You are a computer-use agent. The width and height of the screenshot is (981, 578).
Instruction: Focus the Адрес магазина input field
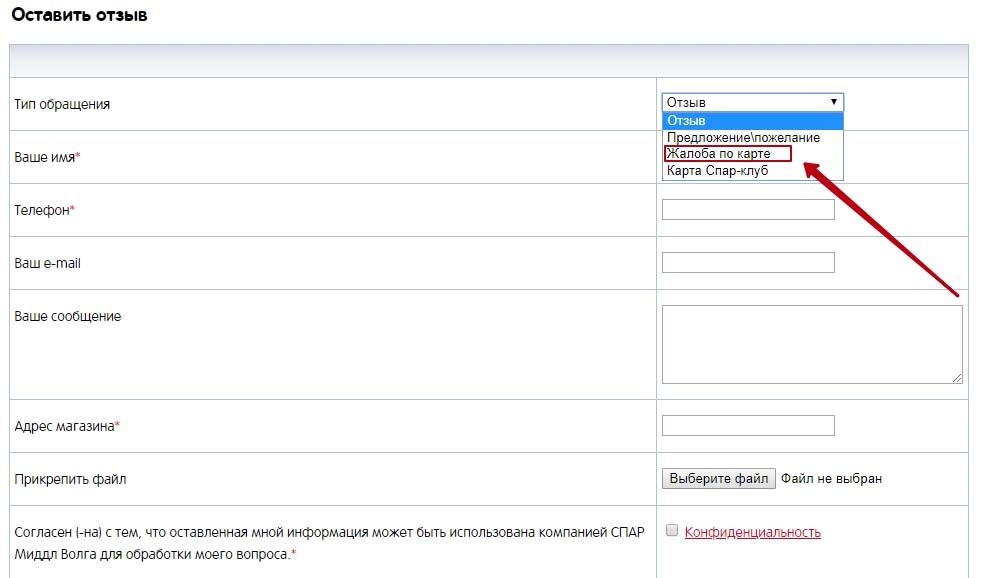pyautogui.click(x=748, y=426)
